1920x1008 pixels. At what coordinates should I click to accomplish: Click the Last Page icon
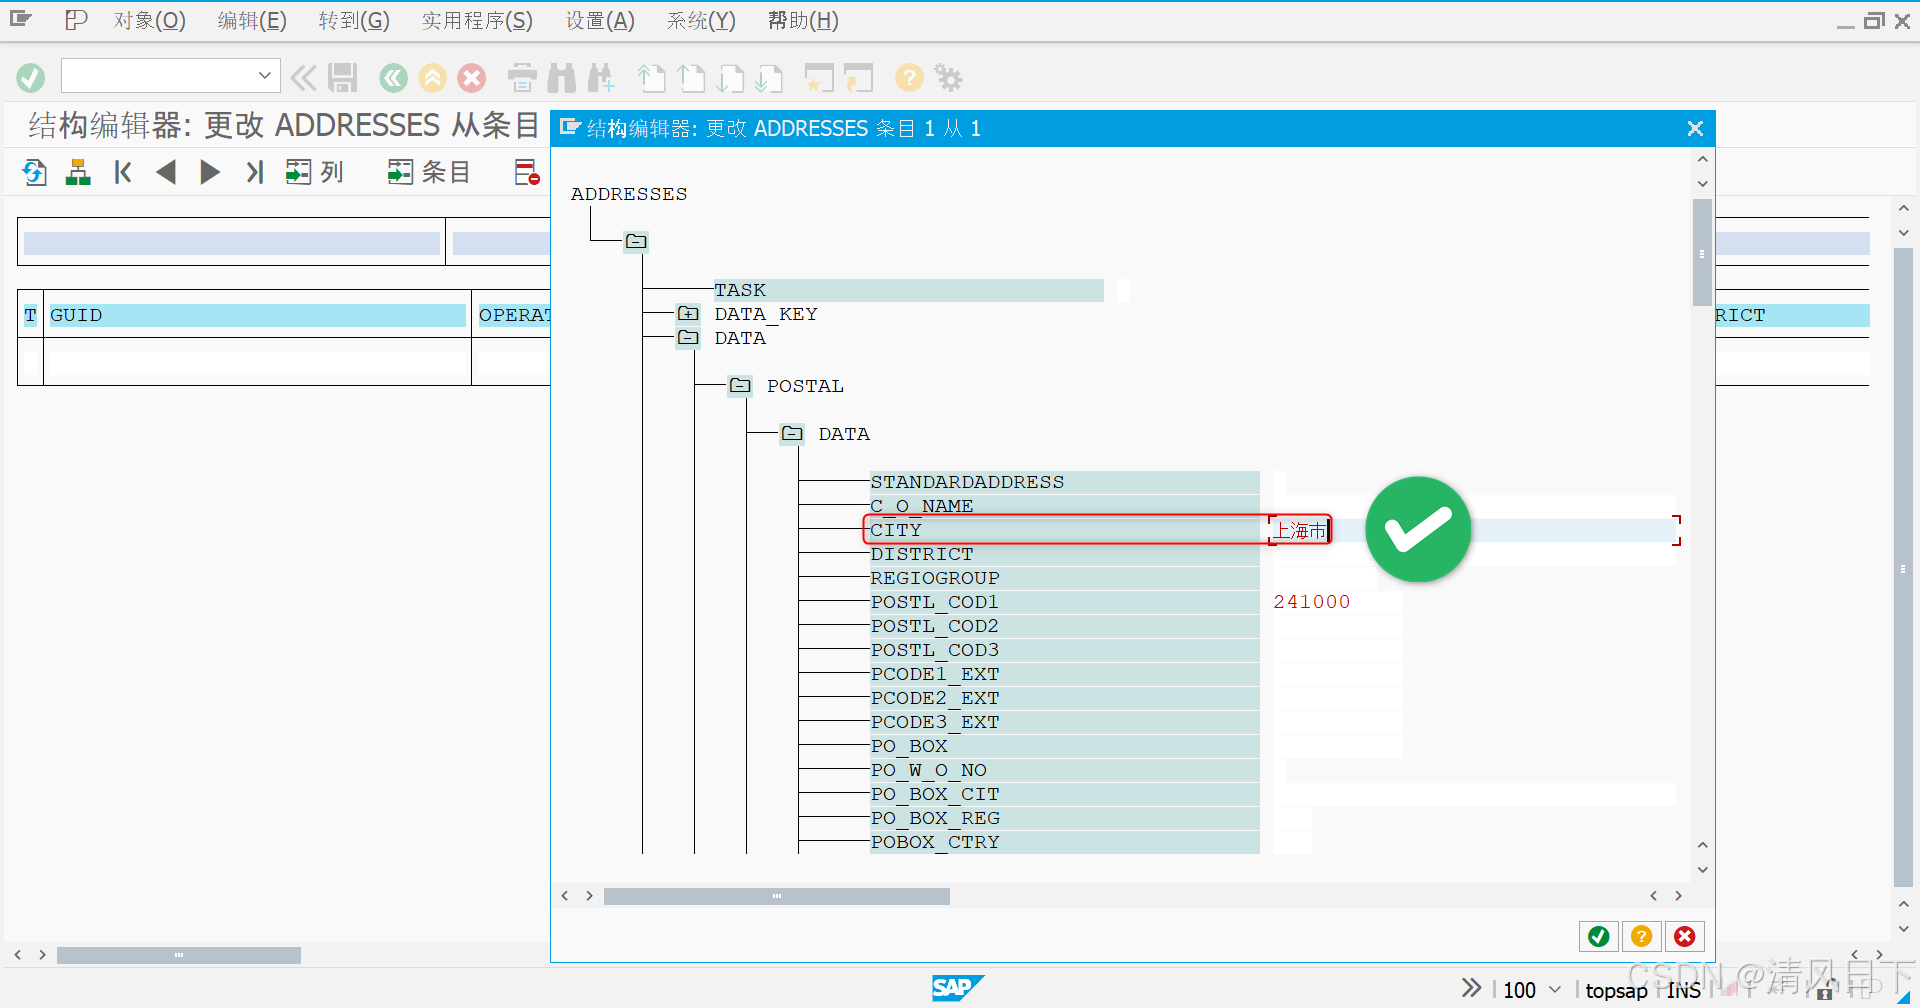[769, 77]
